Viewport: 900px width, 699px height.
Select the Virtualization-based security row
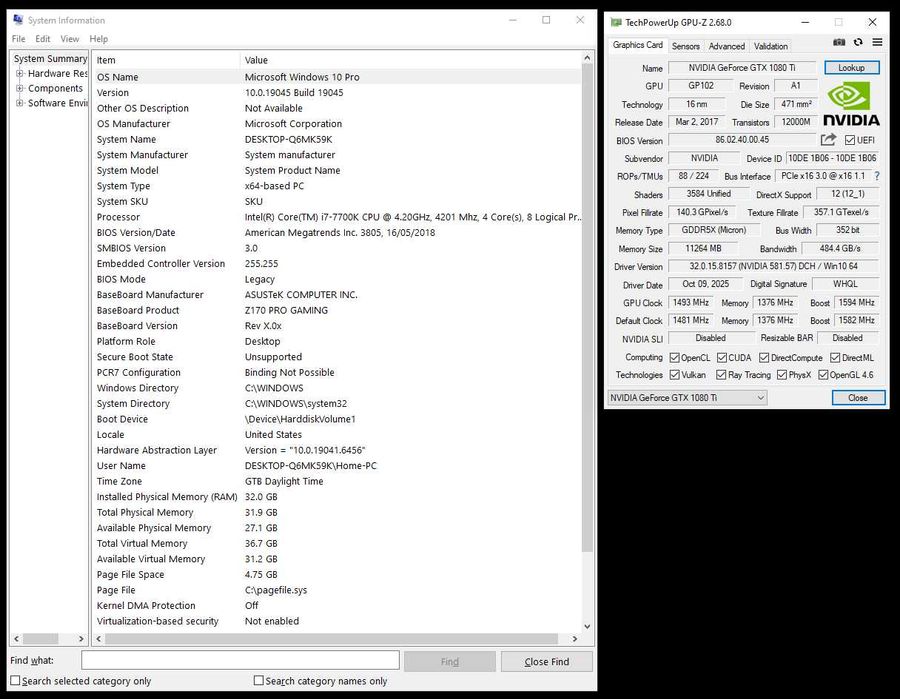pyautogui.click(x=336, y=621)
